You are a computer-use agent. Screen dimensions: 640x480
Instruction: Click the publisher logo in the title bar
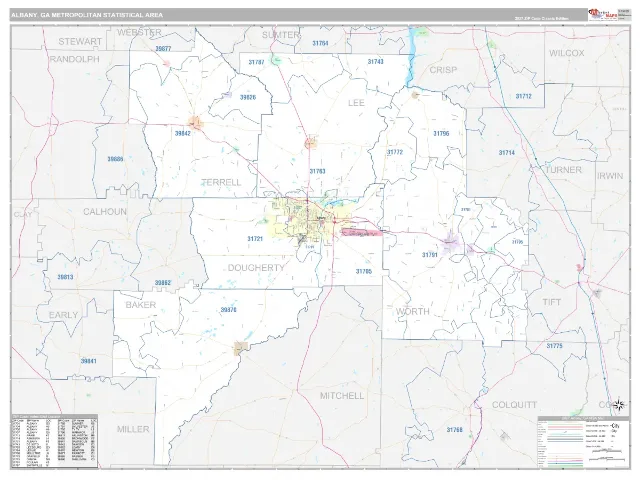click(603, 14)
